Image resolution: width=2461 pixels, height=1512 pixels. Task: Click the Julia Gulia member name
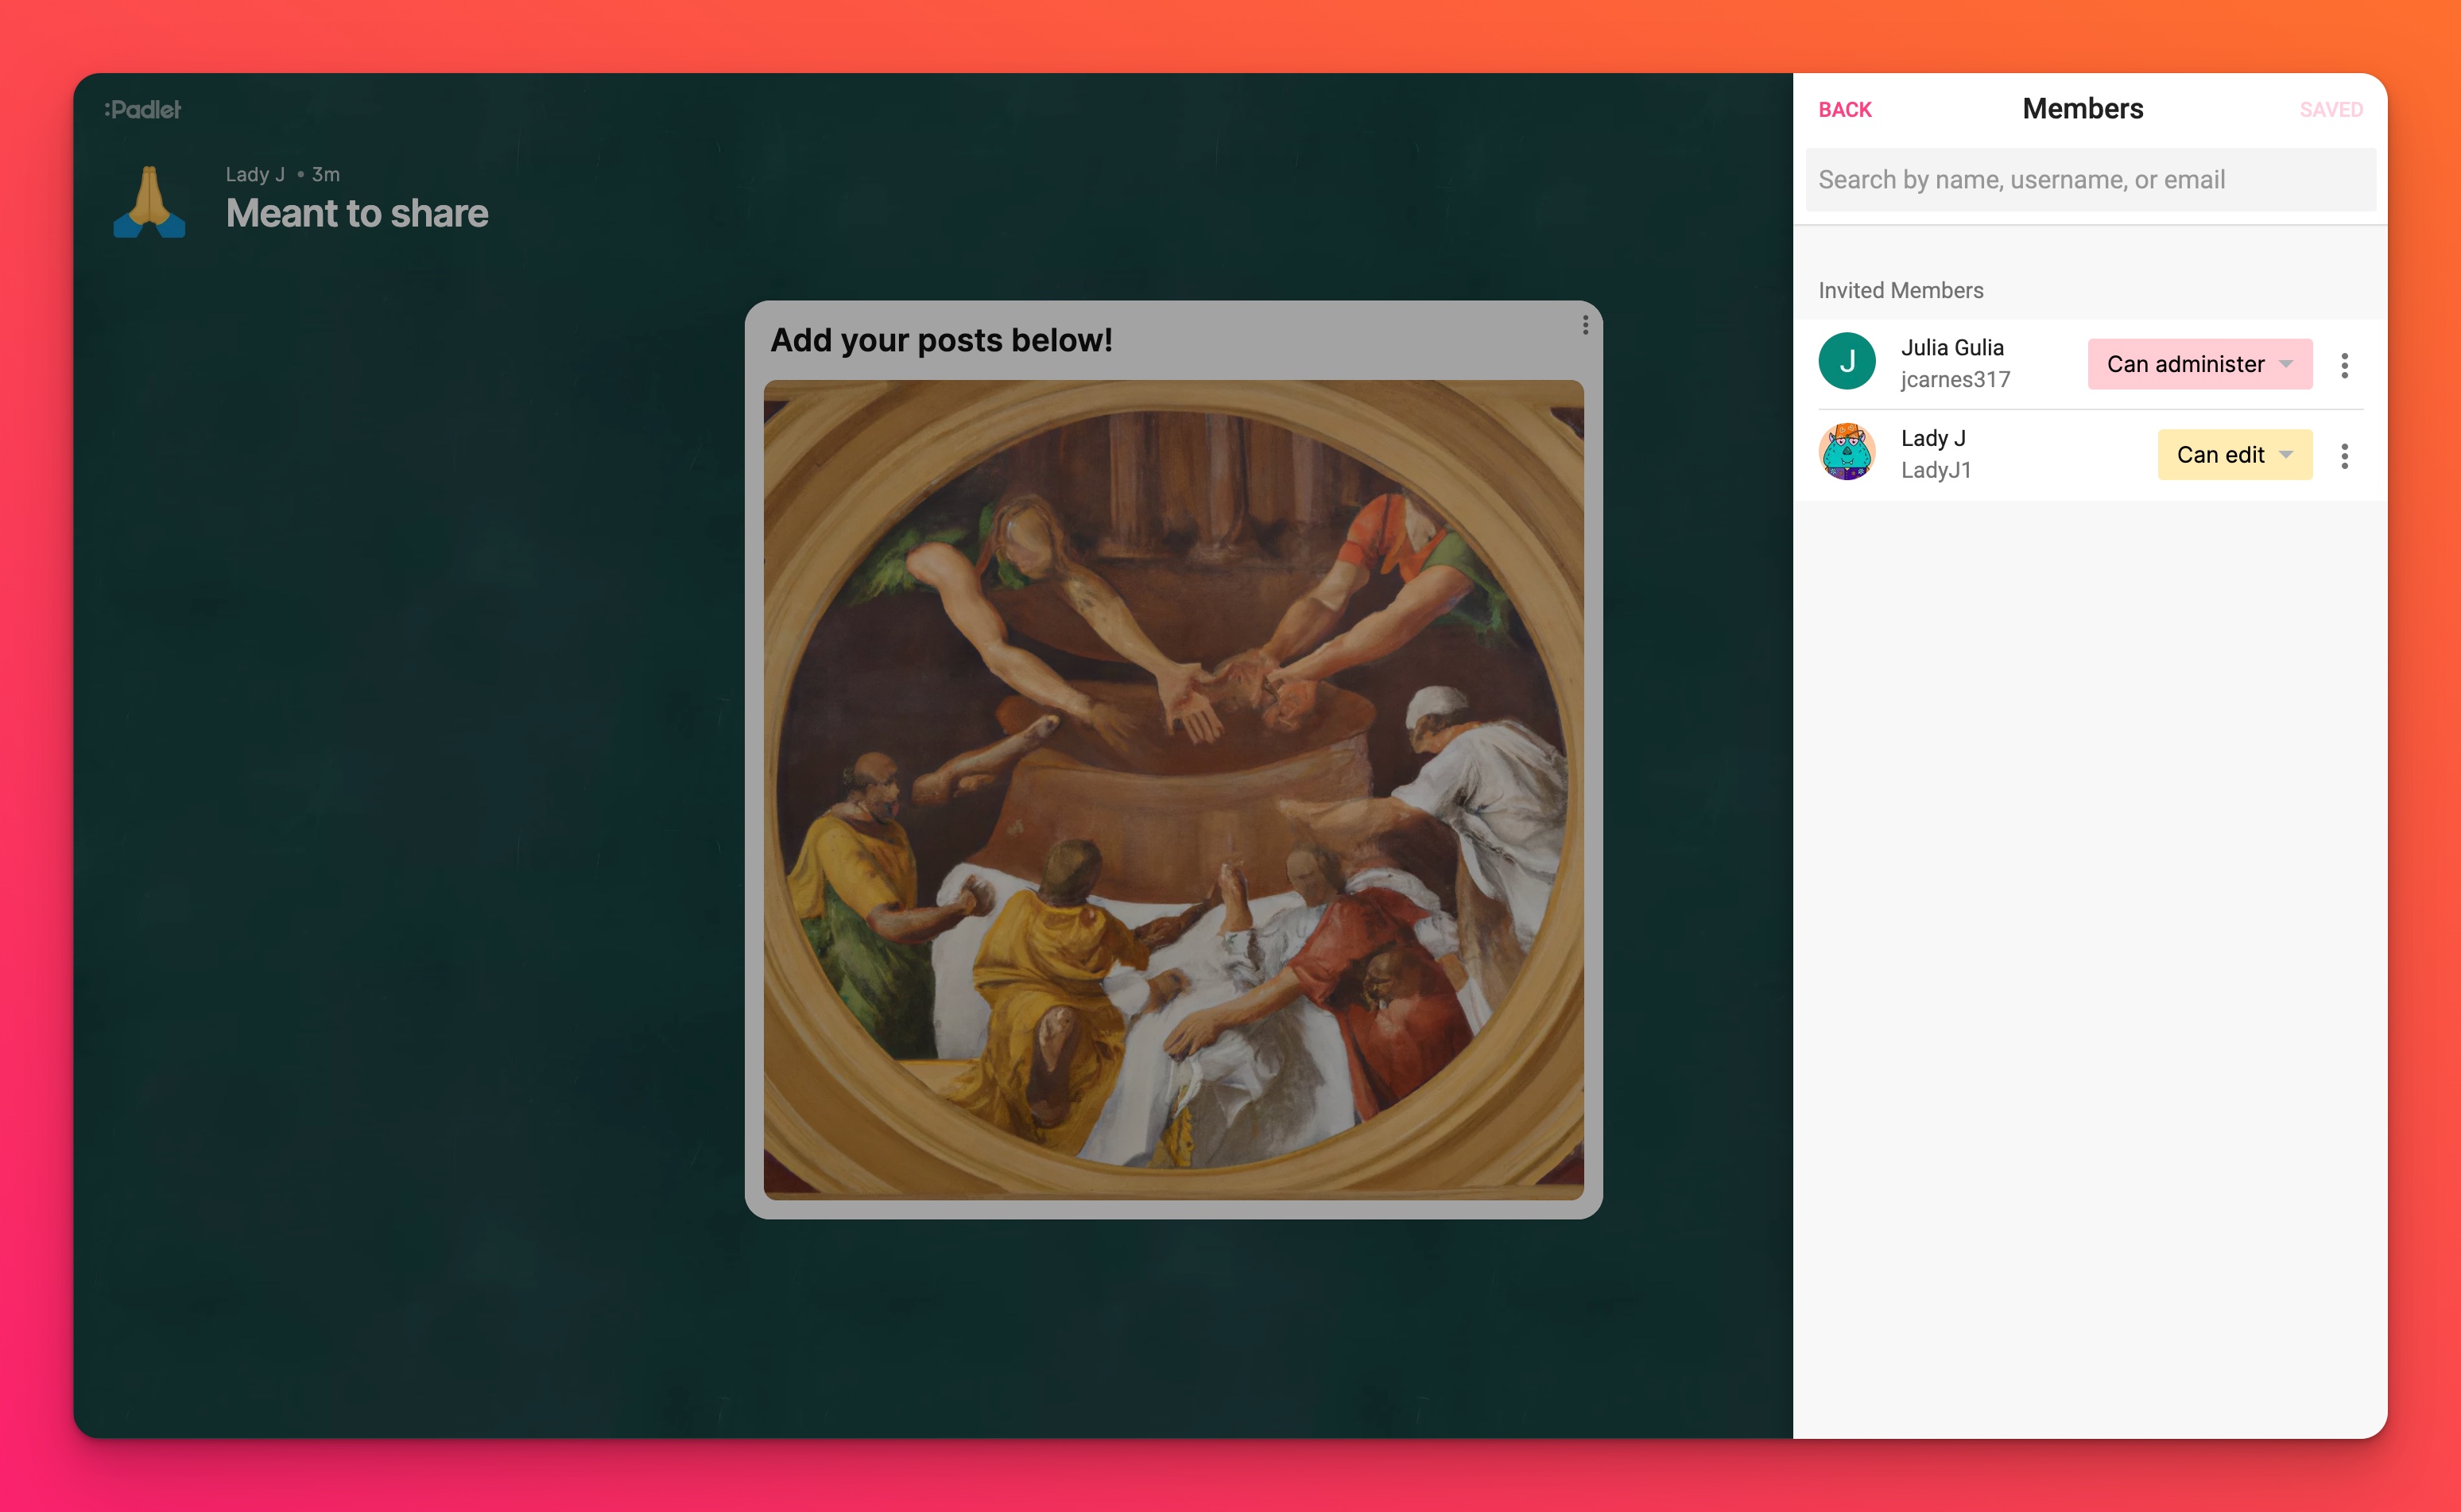point(1952,347)
